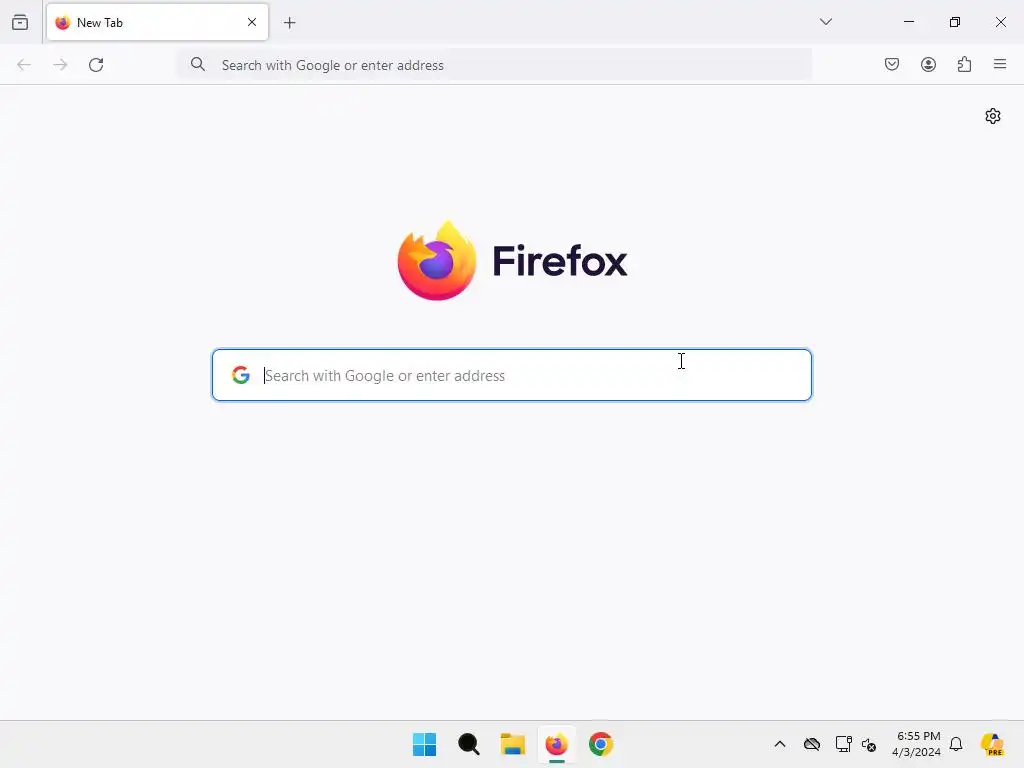Open Windows Search from taskbar
This screenshot has height=768, width=1024.
click(x=469, y=744)
